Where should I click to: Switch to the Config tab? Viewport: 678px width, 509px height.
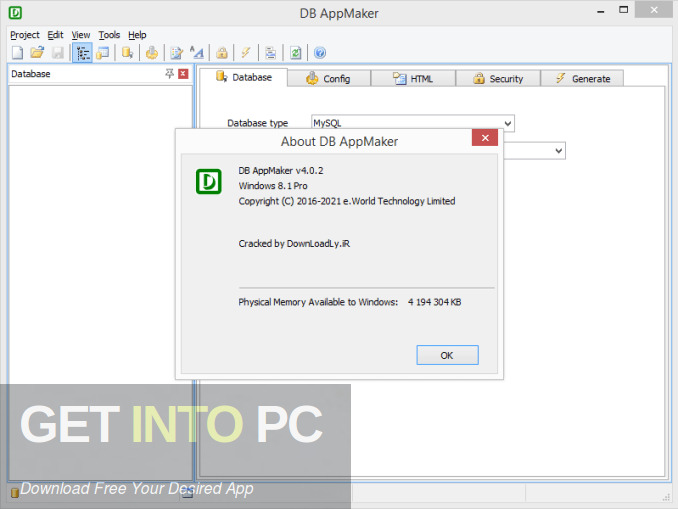pos(329,79)
